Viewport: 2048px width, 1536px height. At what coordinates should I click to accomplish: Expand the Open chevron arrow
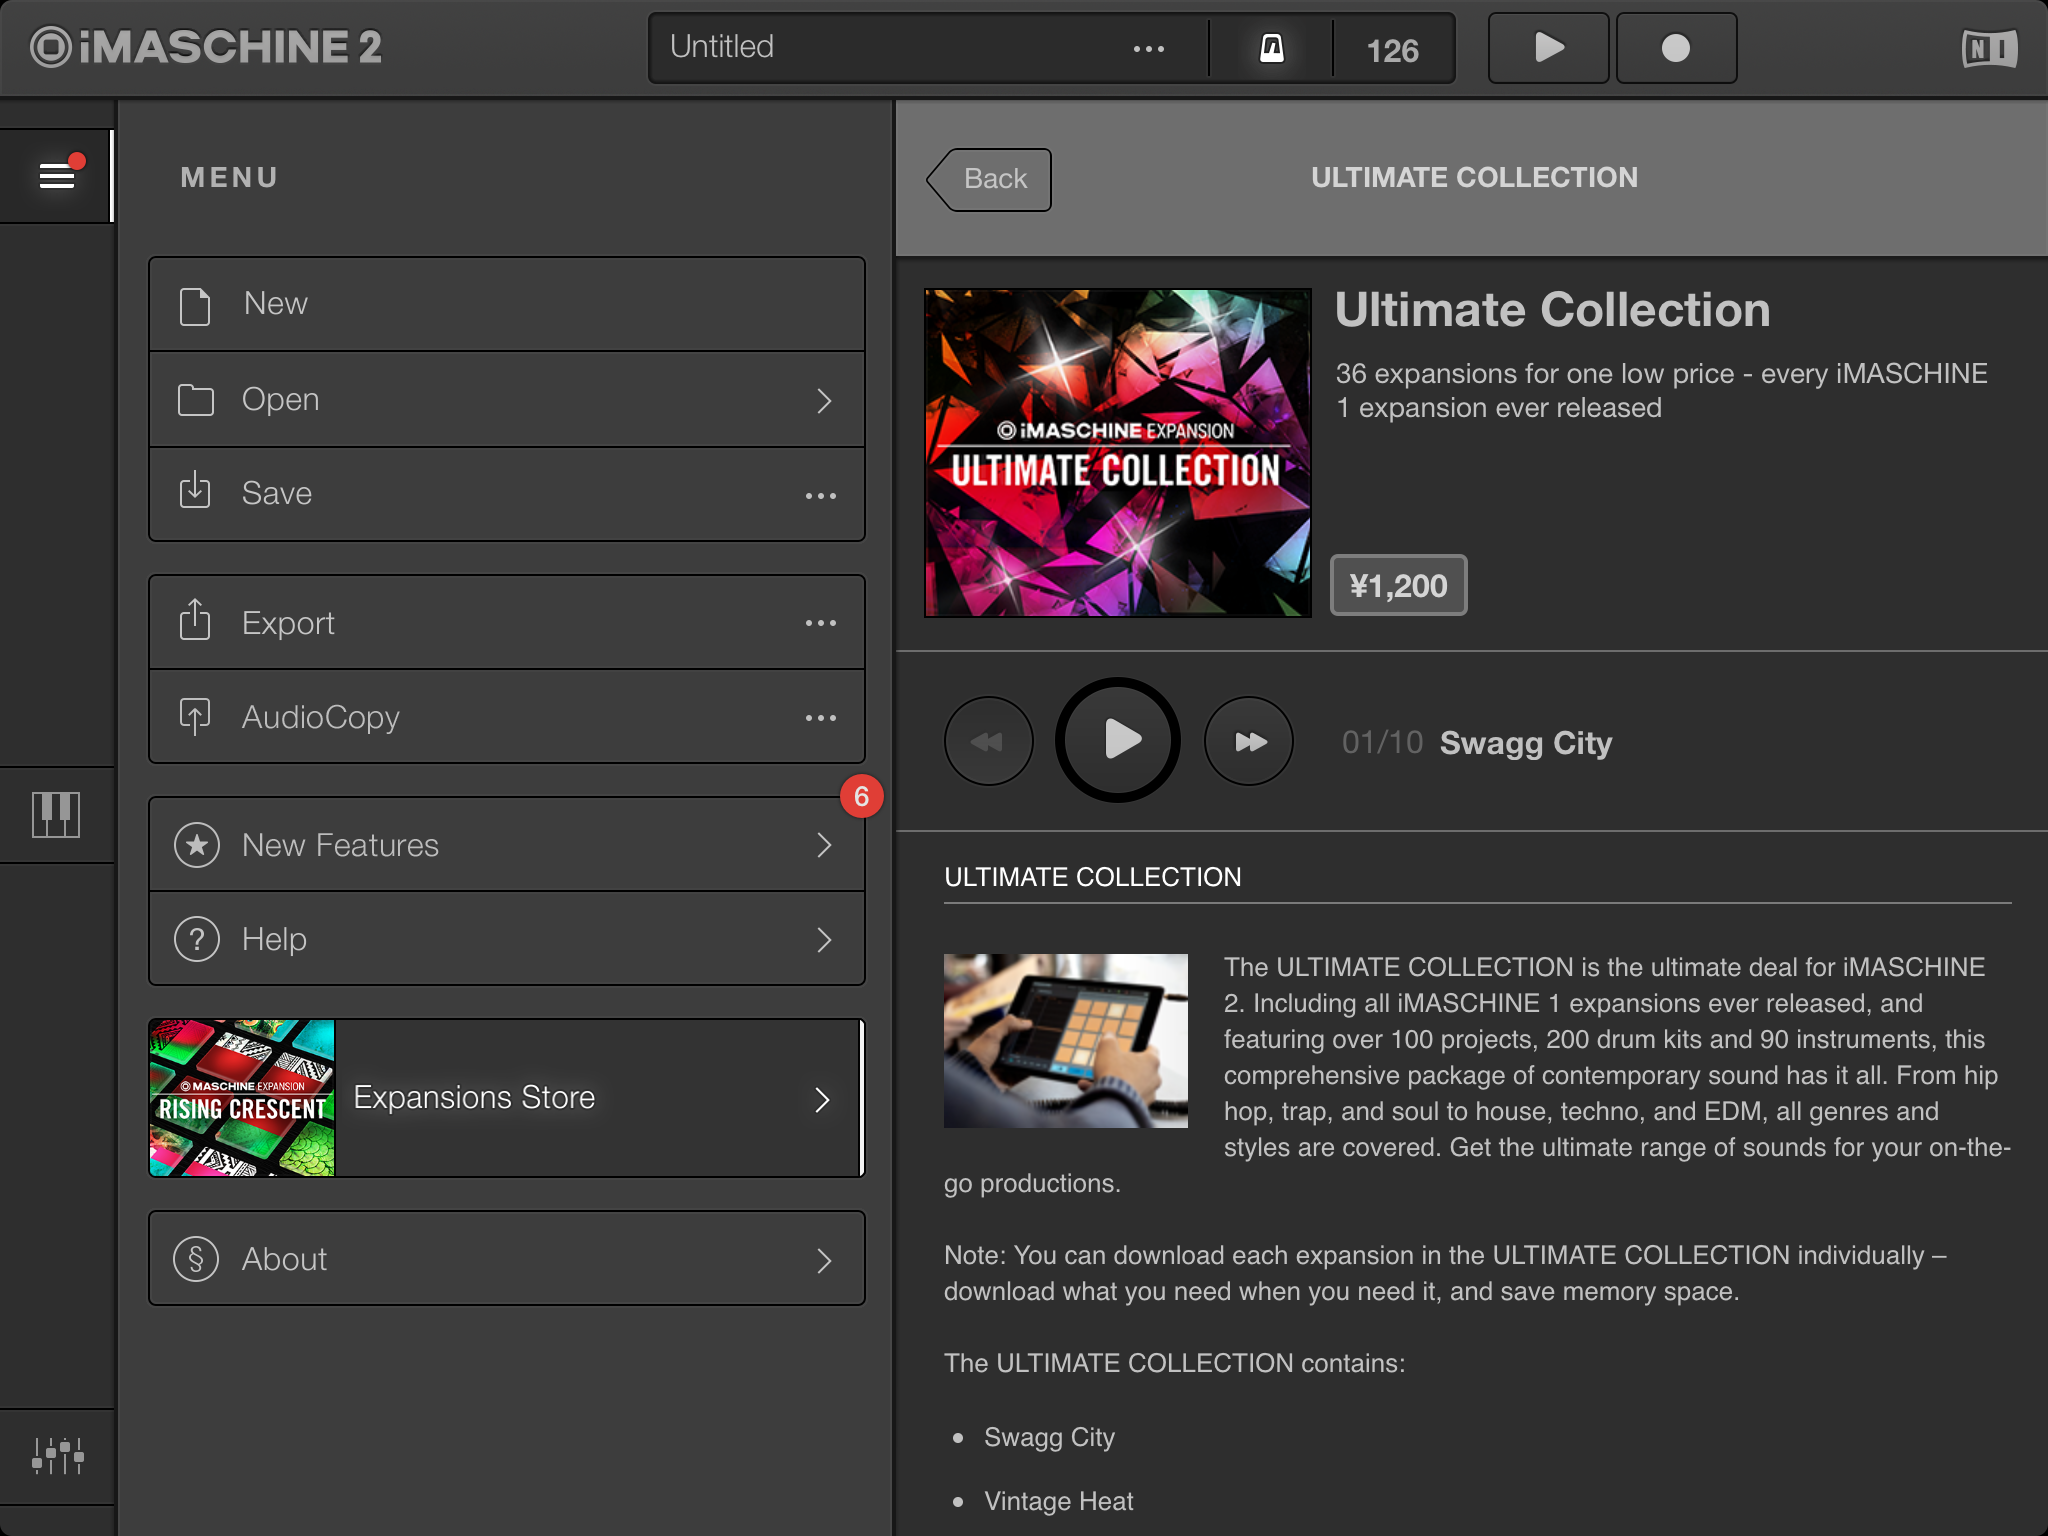point(824,400)
